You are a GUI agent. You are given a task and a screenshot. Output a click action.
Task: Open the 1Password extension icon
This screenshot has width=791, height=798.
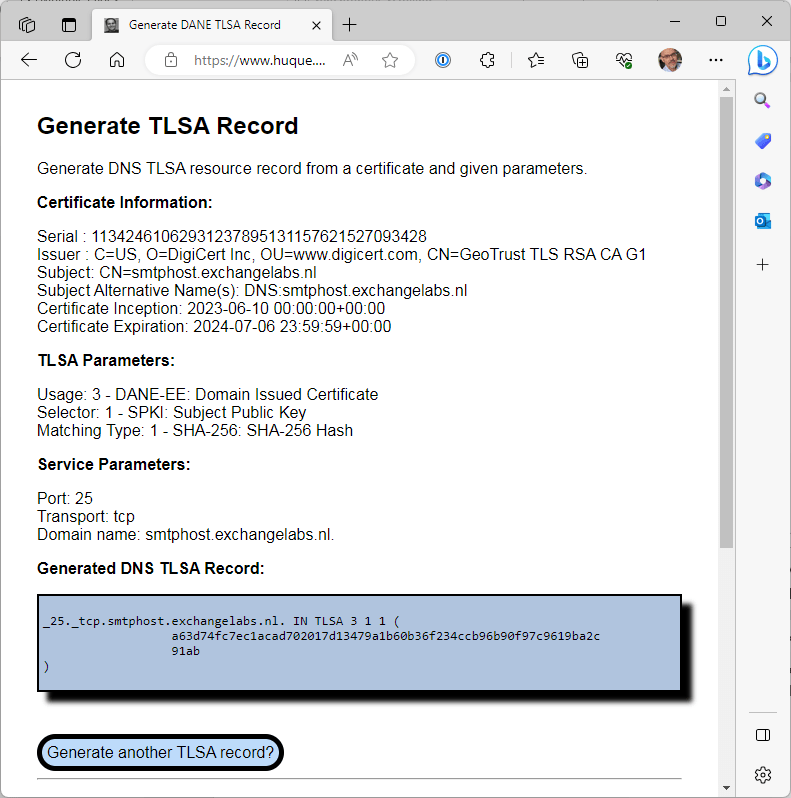(443, 60)
